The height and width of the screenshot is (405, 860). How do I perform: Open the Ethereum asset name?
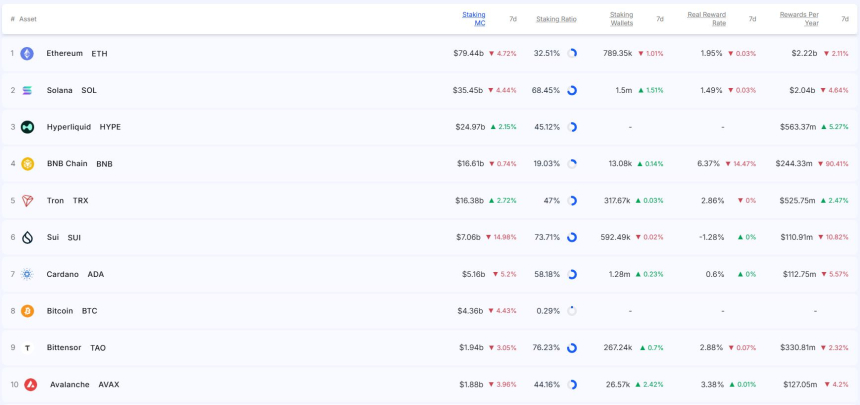(x=65, y=54)
